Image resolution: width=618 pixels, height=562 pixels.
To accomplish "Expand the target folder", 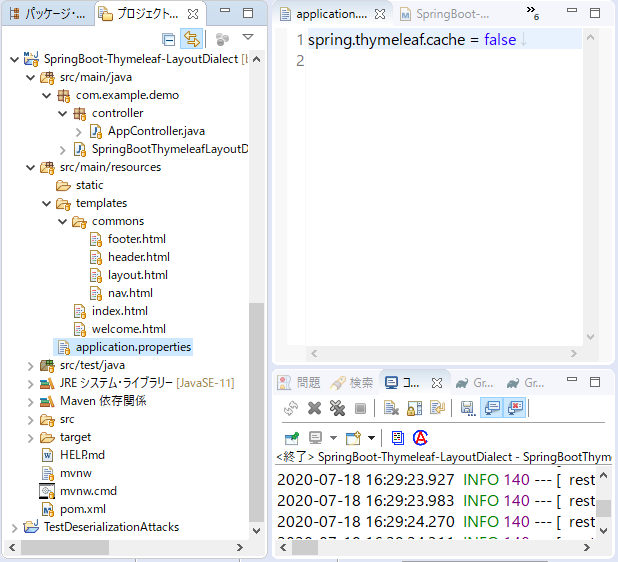I will point(31,438).
